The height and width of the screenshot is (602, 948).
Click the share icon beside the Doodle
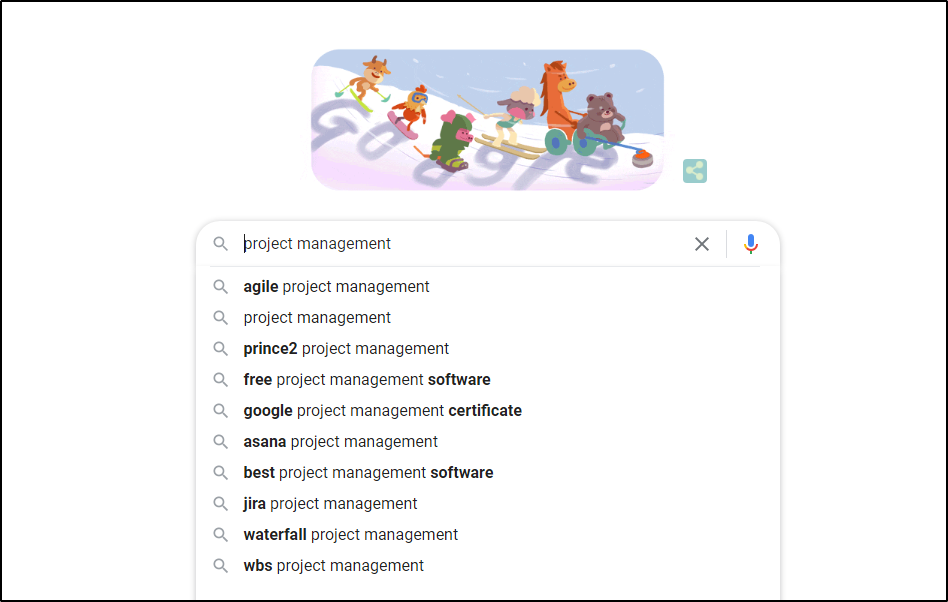[x=695, y=171]
